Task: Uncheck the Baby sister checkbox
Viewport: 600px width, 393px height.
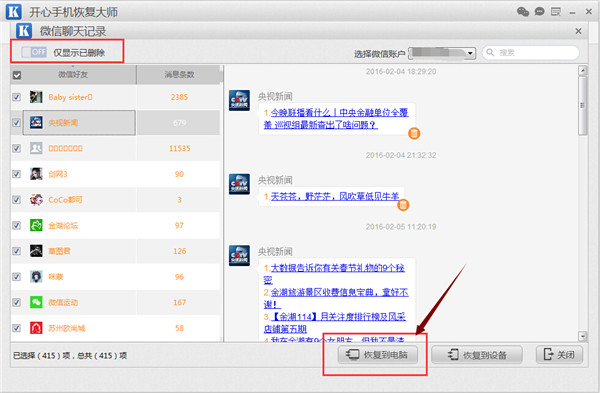Action: 16,97
